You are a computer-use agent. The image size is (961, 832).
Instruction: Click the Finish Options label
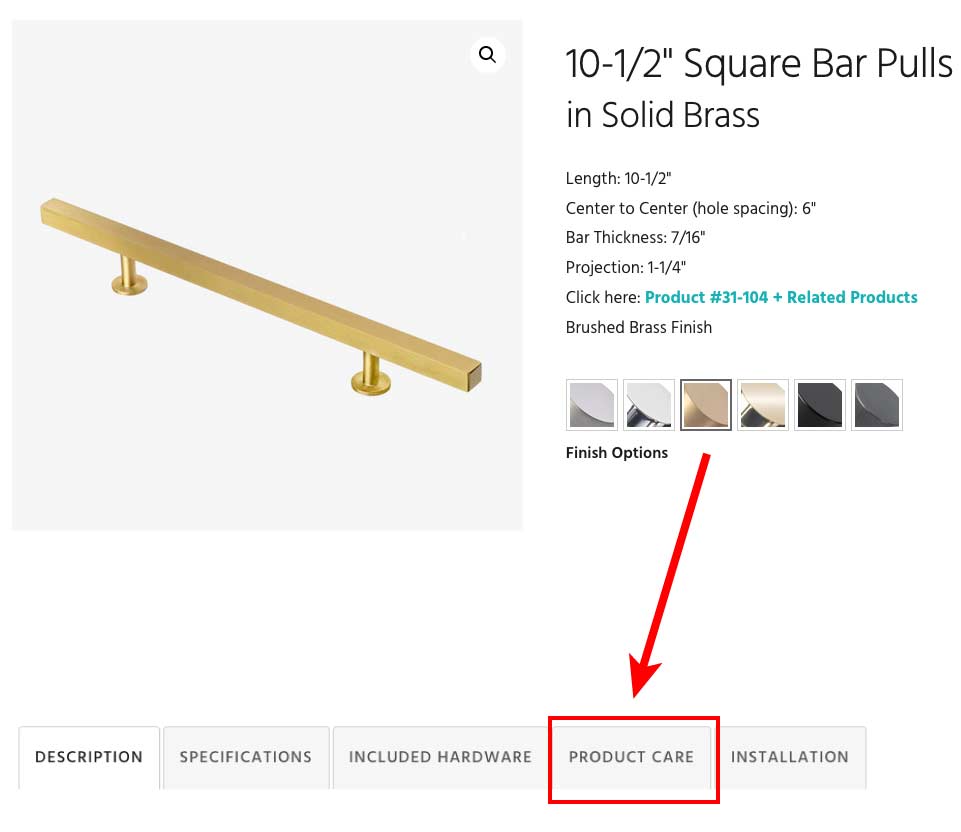point(616,452)
